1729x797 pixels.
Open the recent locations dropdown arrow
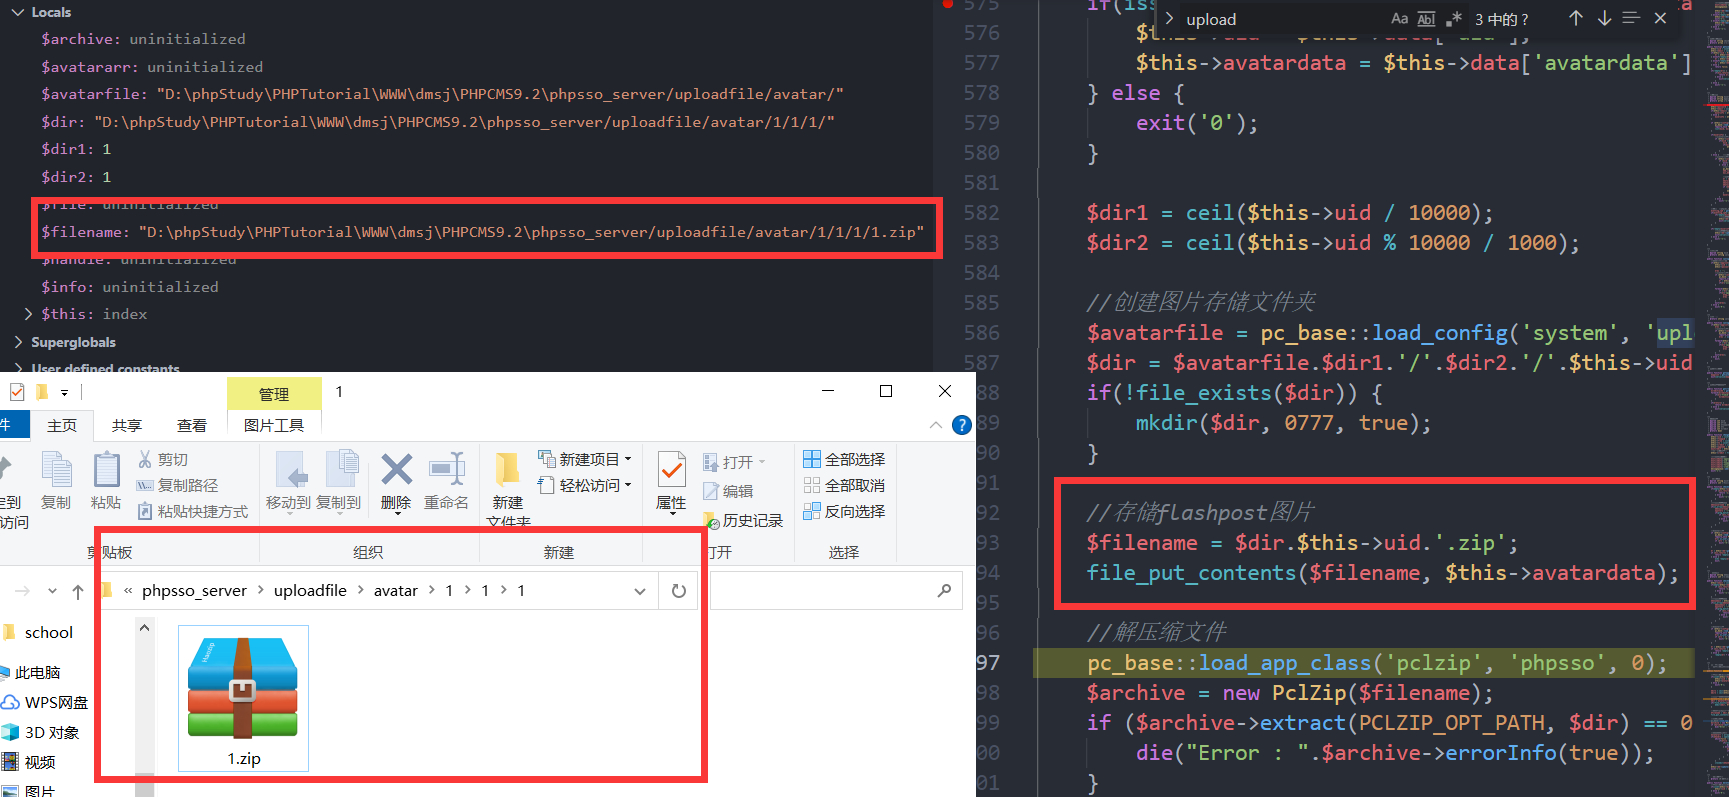52,591
